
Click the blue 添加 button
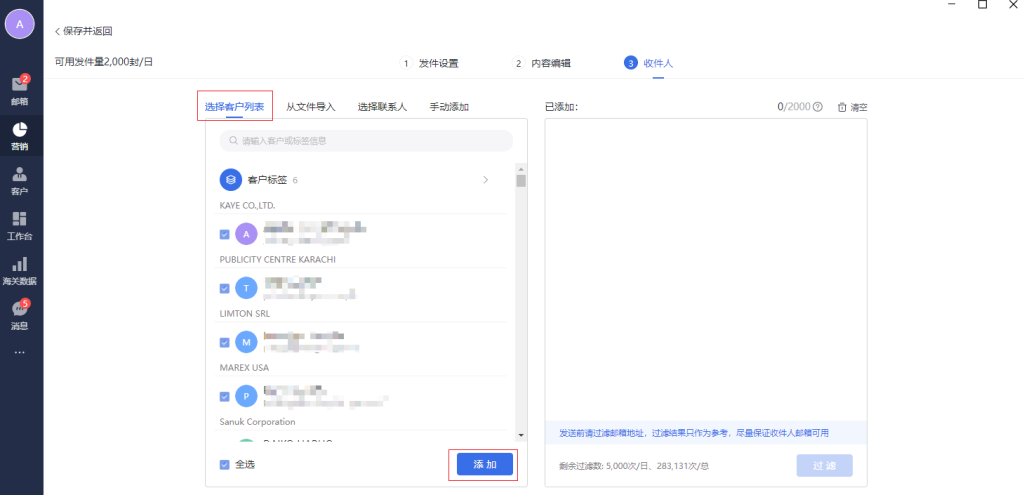484,464
